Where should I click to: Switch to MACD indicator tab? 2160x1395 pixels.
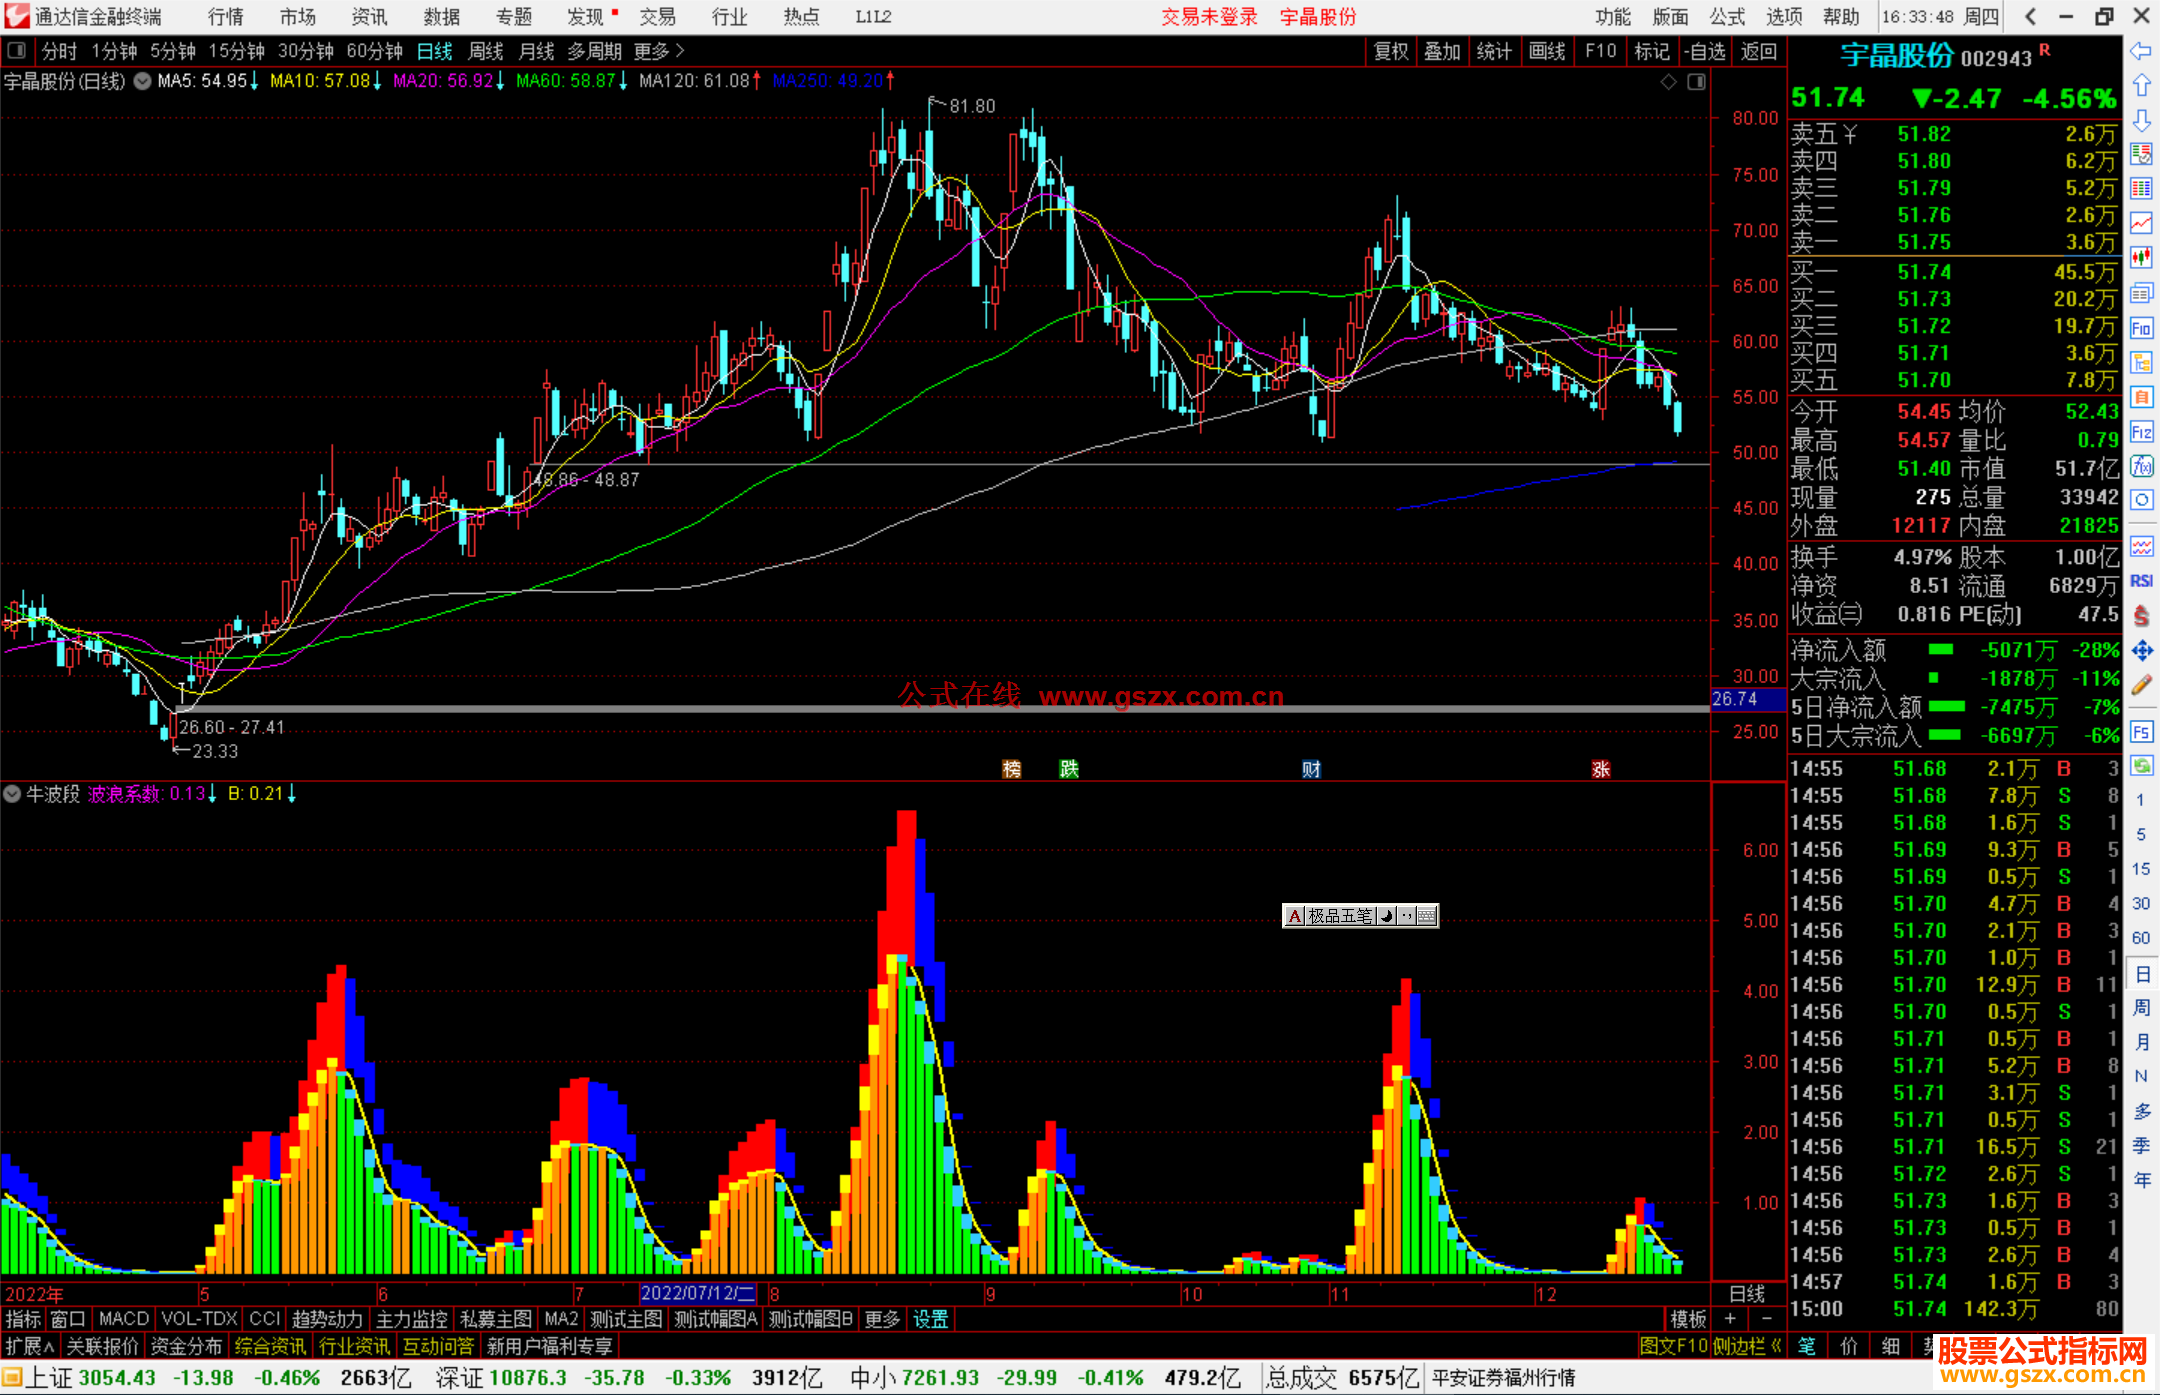coord(123,1319)
